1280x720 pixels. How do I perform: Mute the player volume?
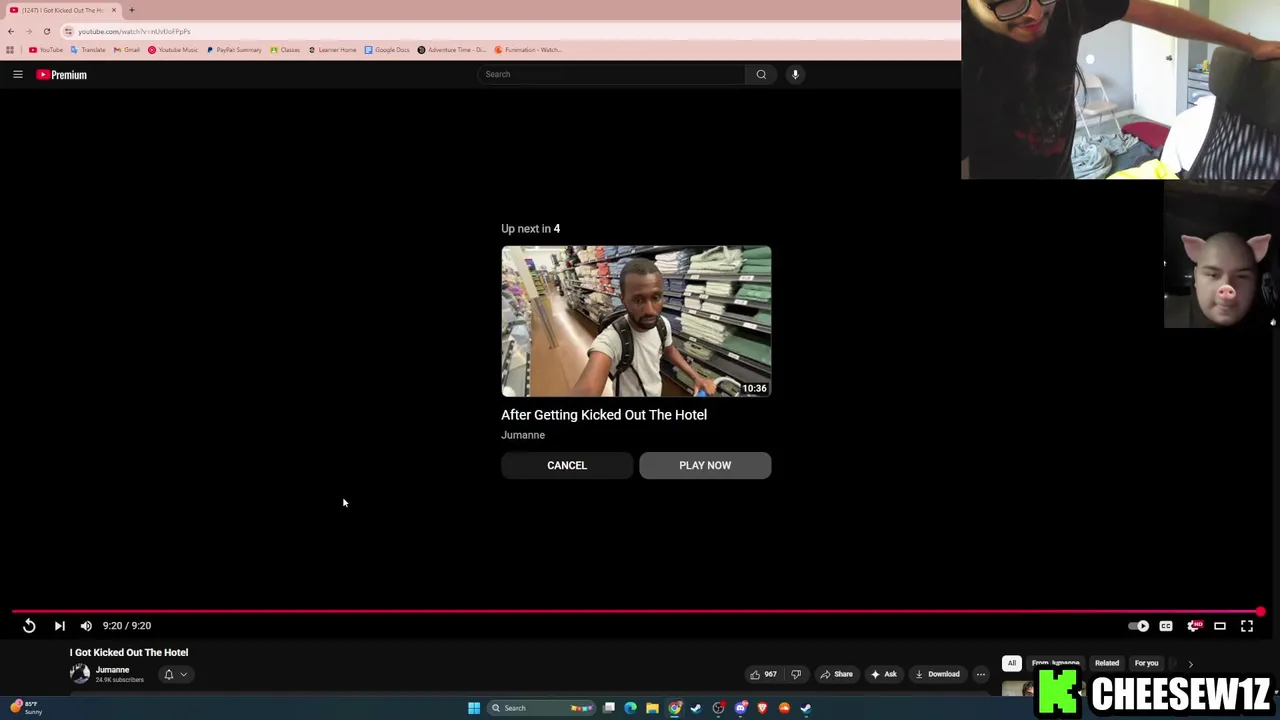86,626
